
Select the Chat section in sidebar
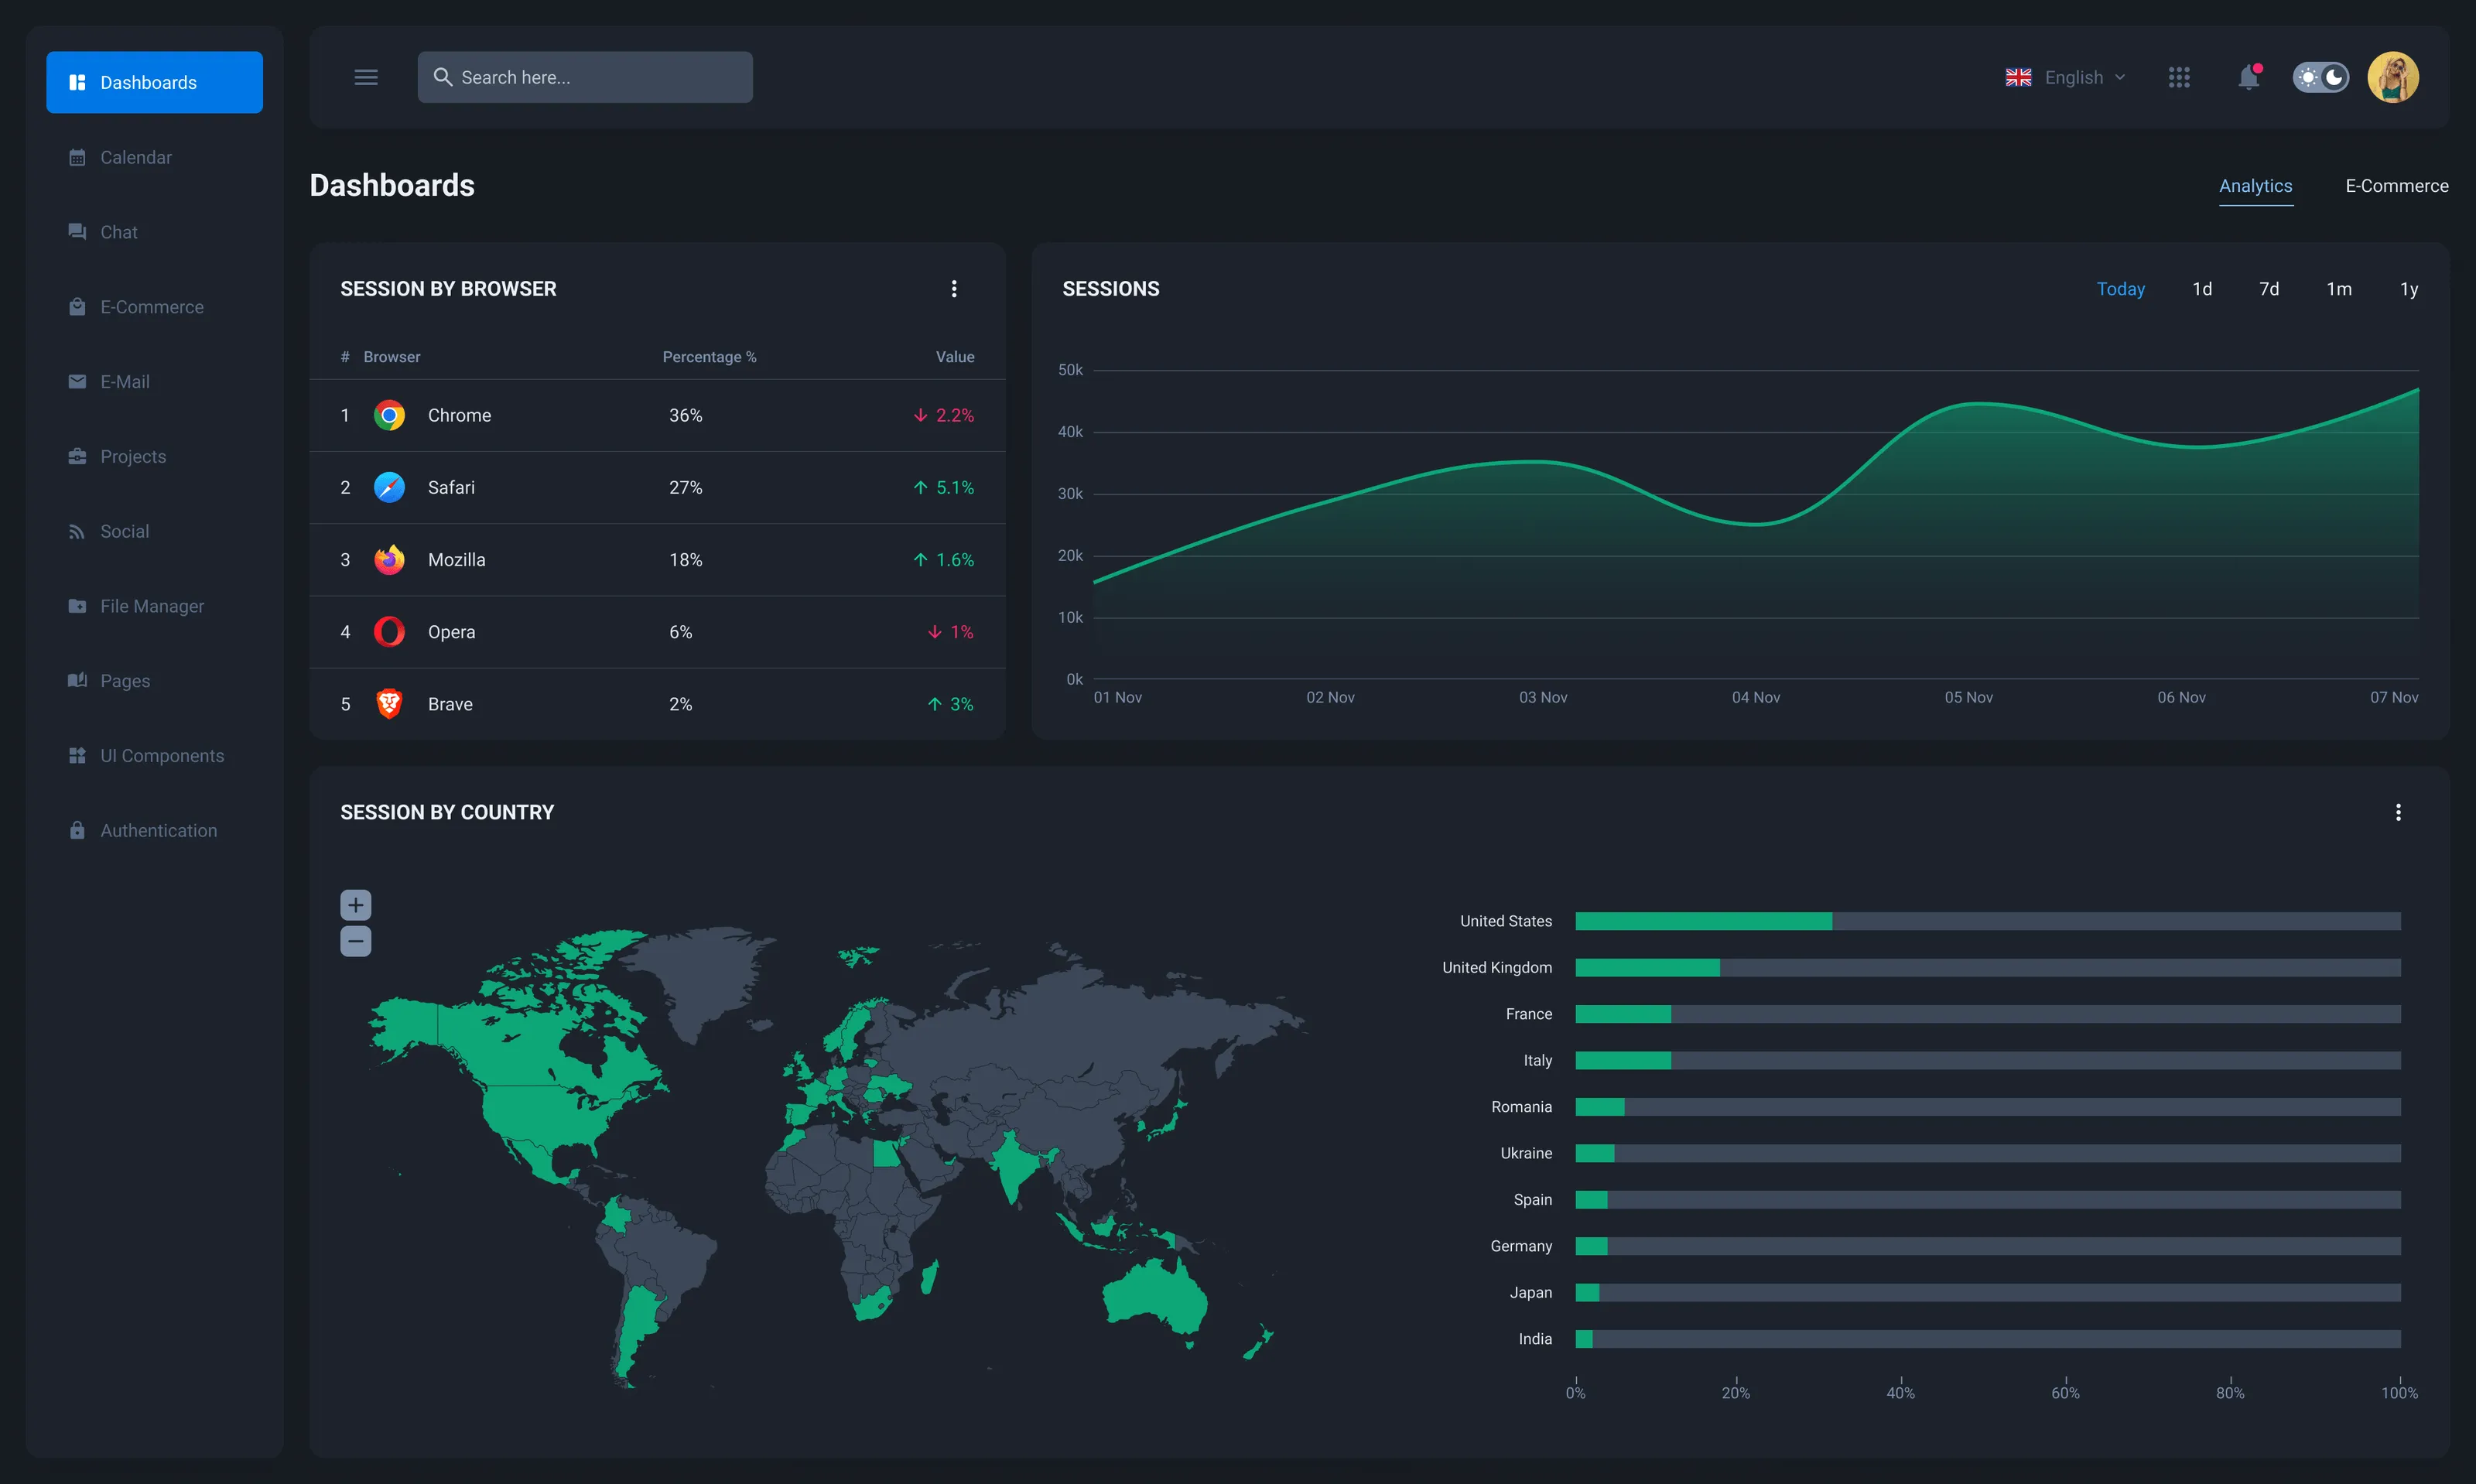[x=117, y=231]
